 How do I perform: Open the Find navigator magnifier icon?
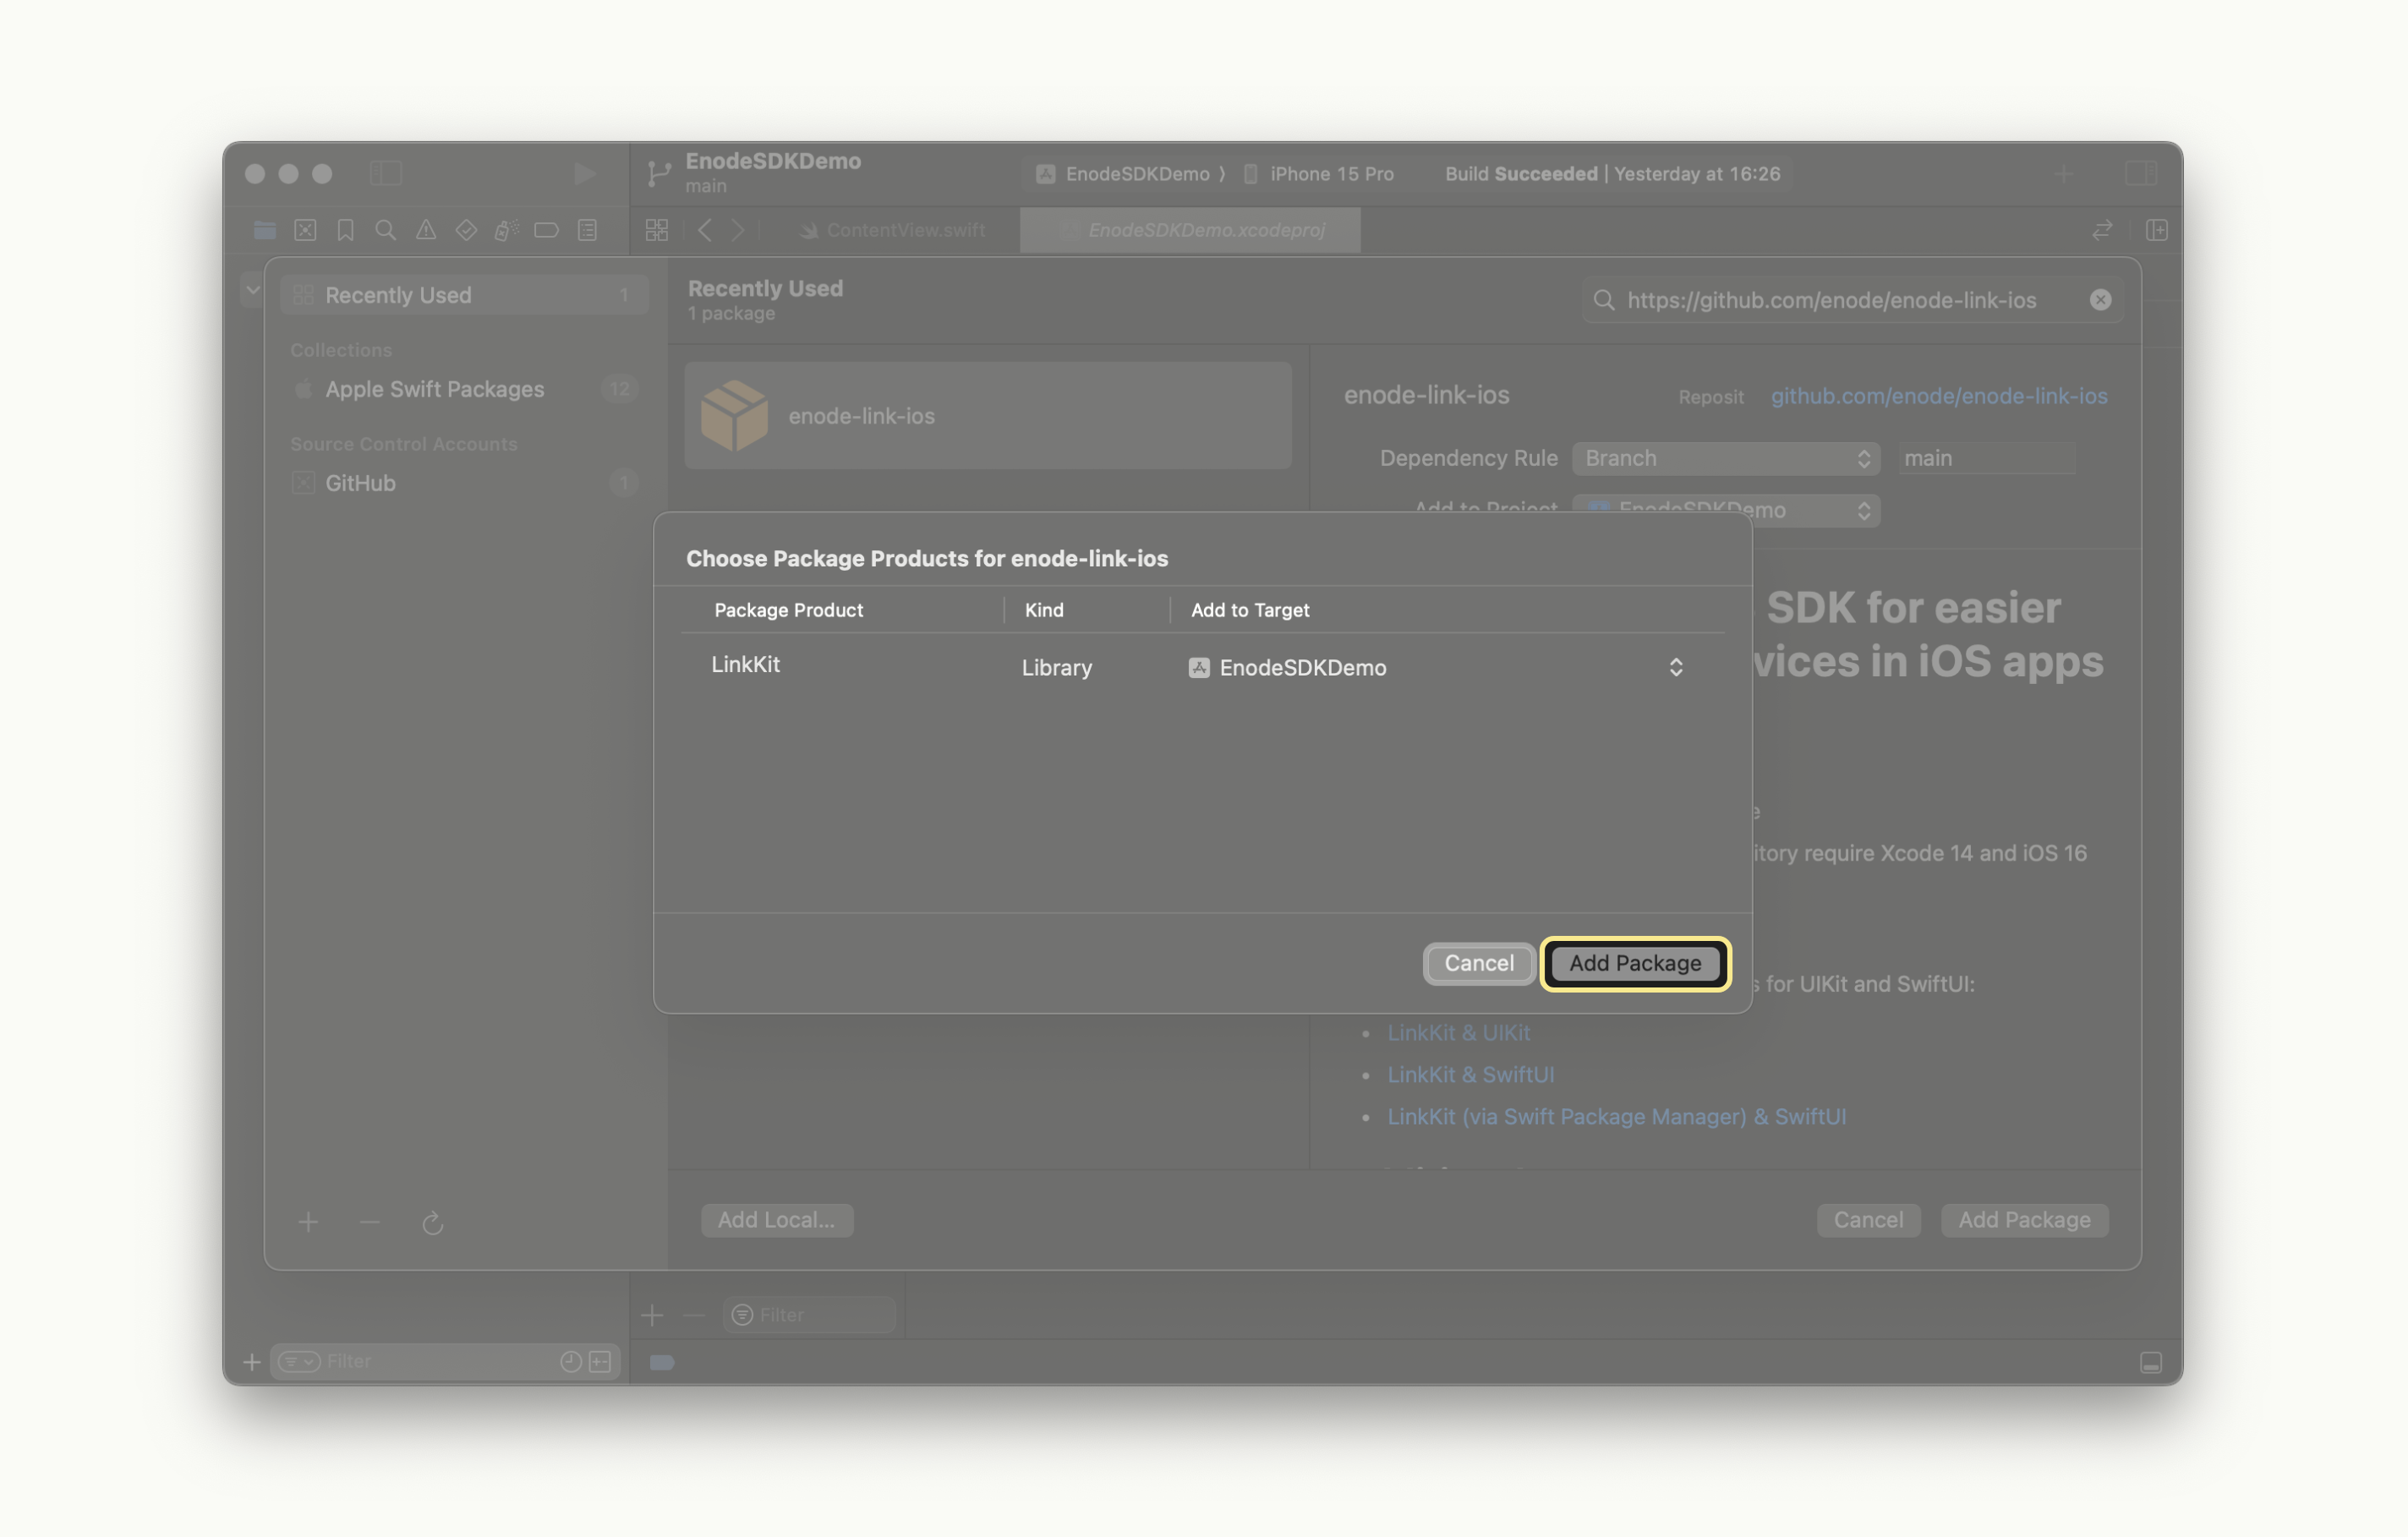click(385, 230)
